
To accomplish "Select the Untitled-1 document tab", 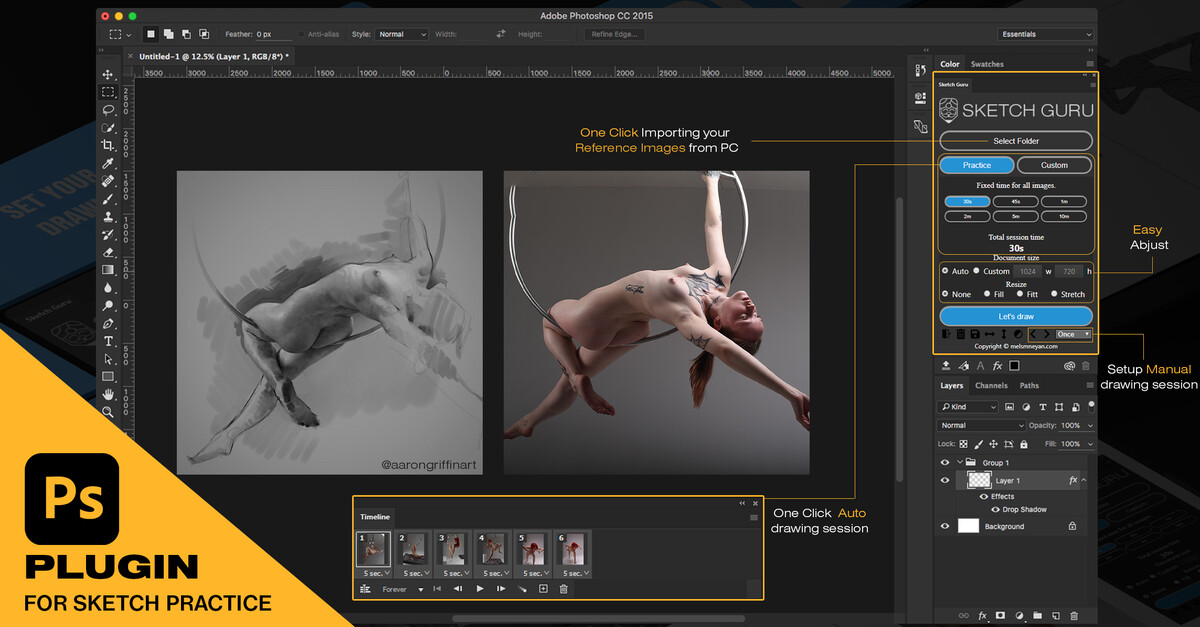I will [213, 56].
